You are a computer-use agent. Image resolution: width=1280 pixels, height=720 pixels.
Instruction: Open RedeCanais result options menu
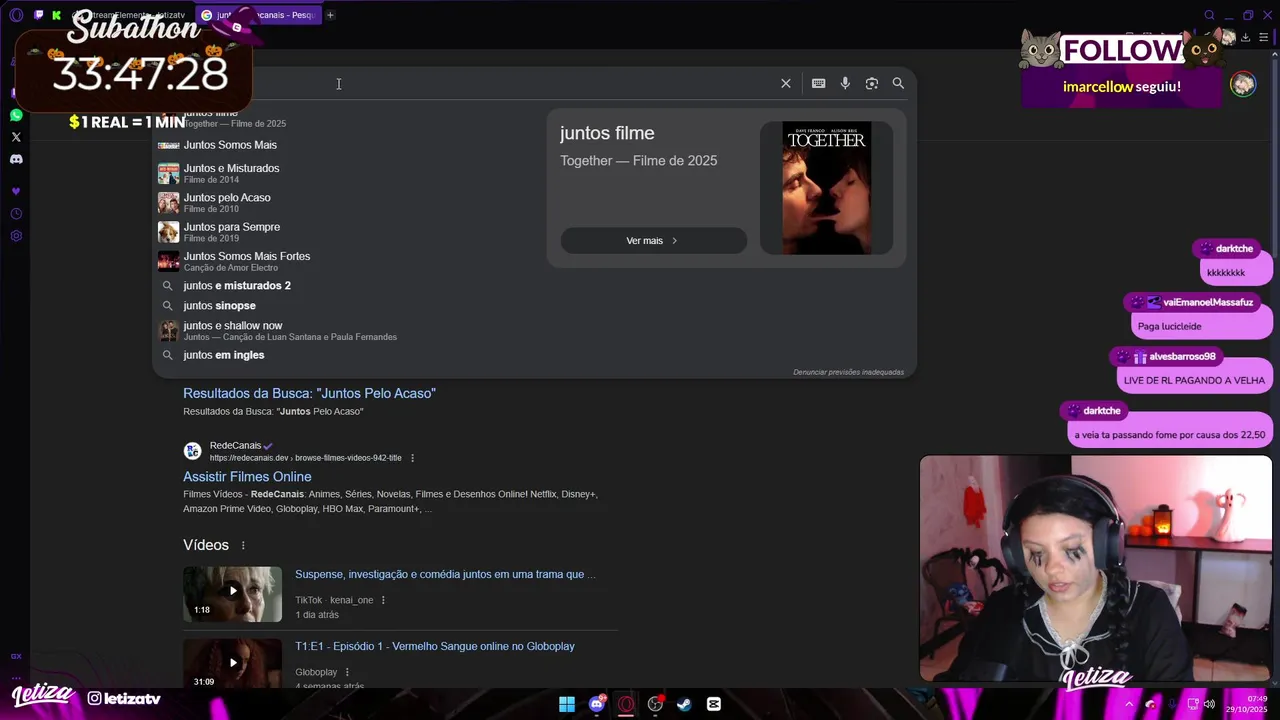(412, 458)
